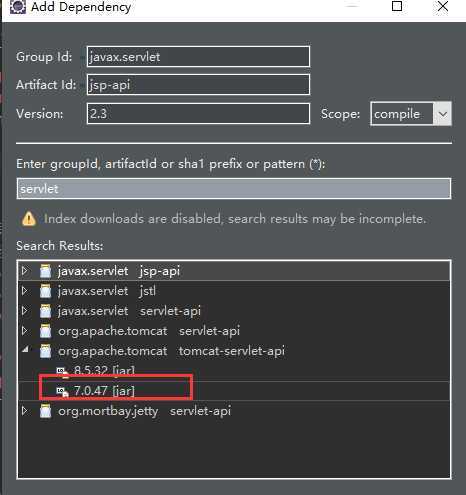Click the Group Id label
This screenshot has width=466, height=495.
click(44, 57)
